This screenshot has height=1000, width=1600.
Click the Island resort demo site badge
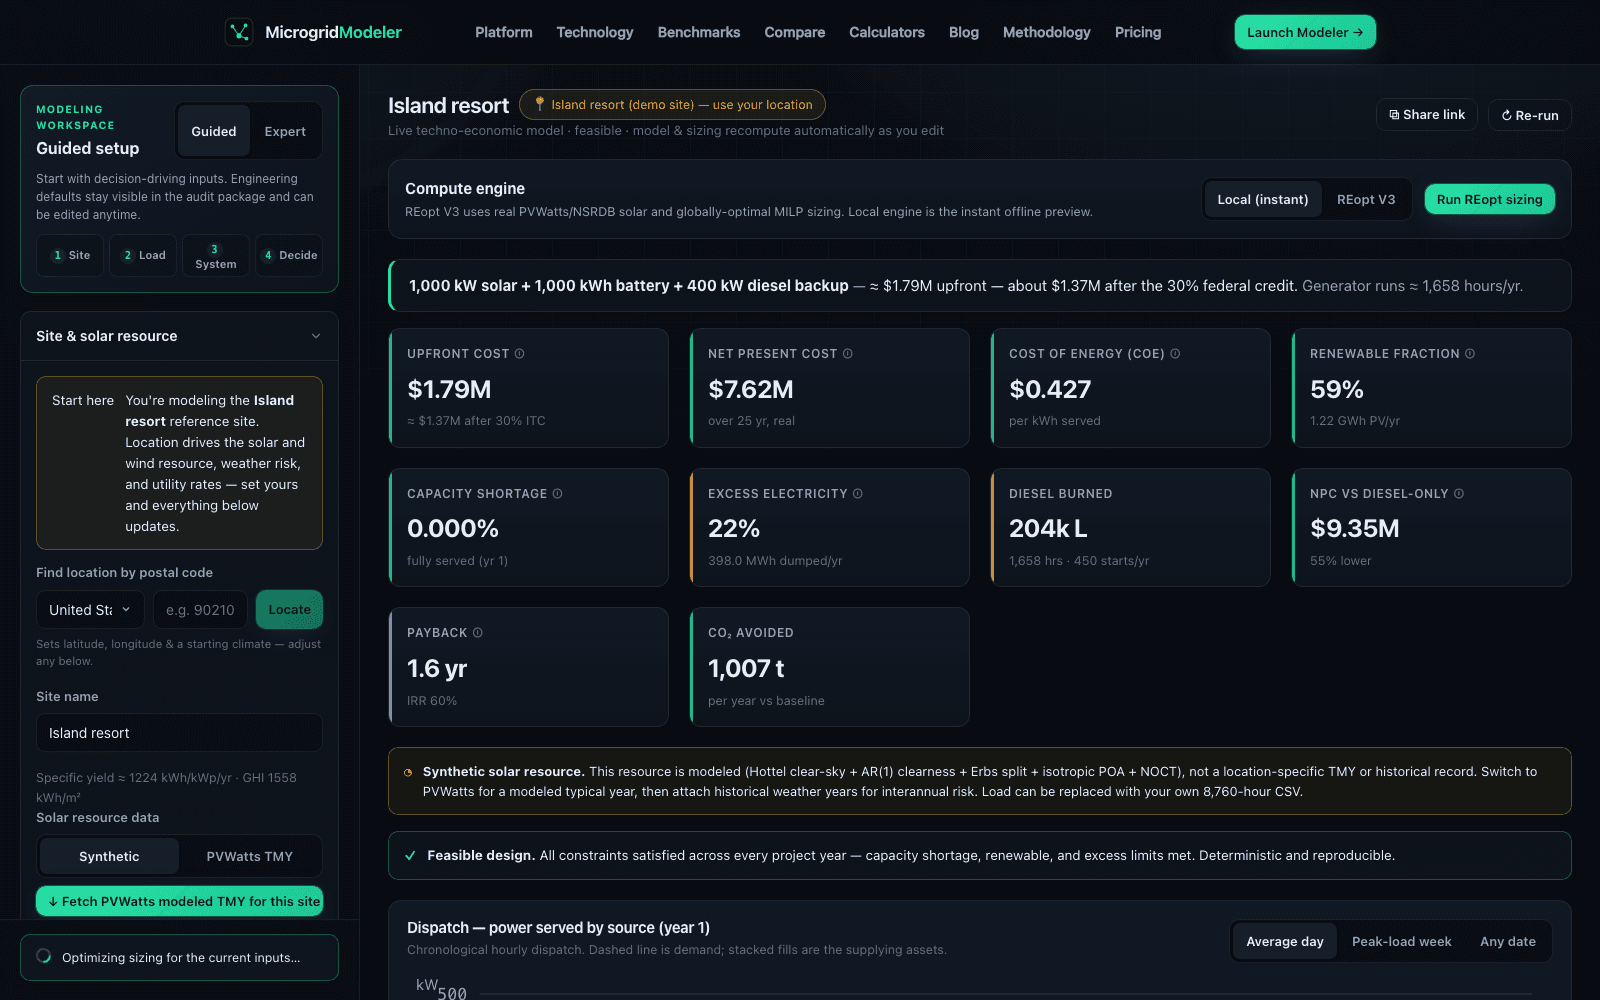672,104
